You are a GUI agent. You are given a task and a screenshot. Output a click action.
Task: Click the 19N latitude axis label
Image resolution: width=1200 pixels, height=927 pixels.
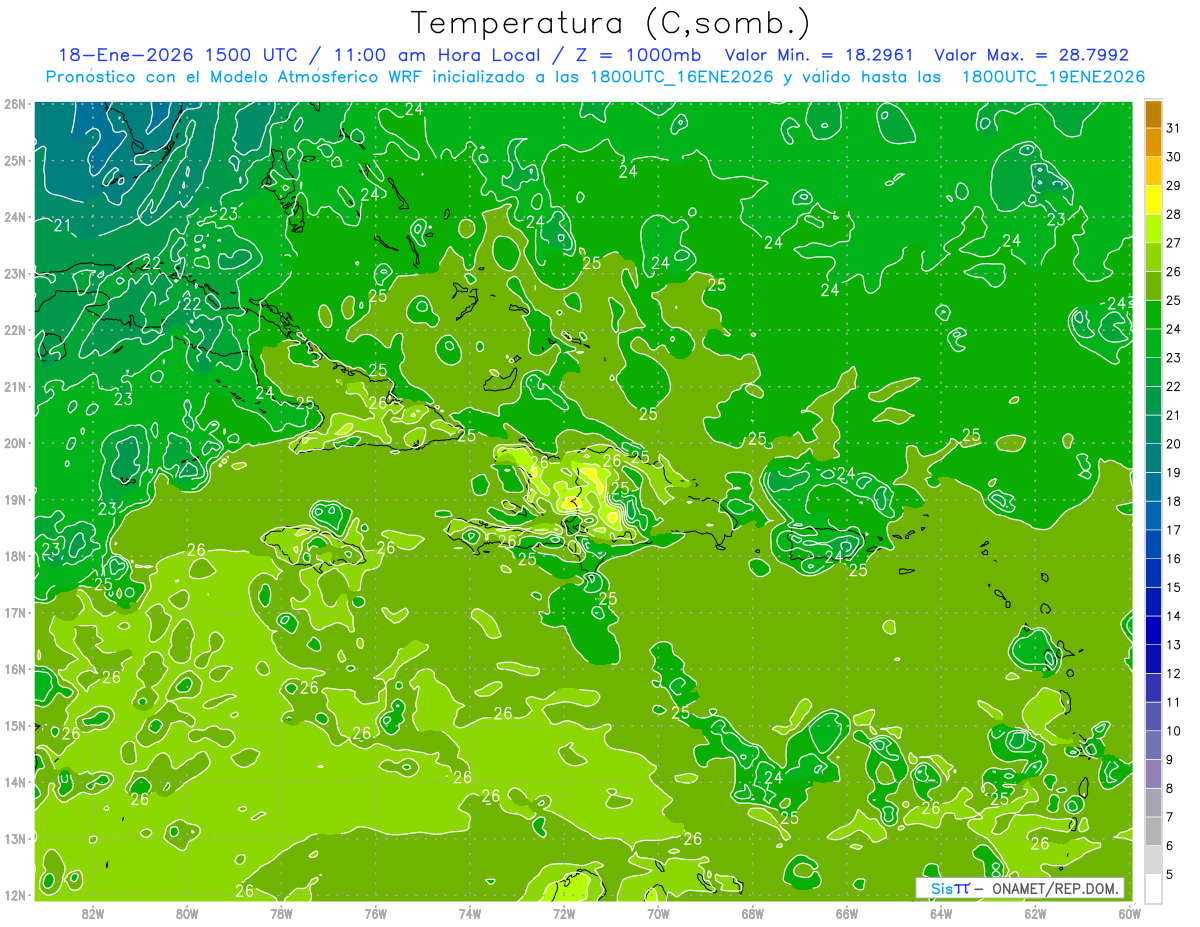pos(14,500)
